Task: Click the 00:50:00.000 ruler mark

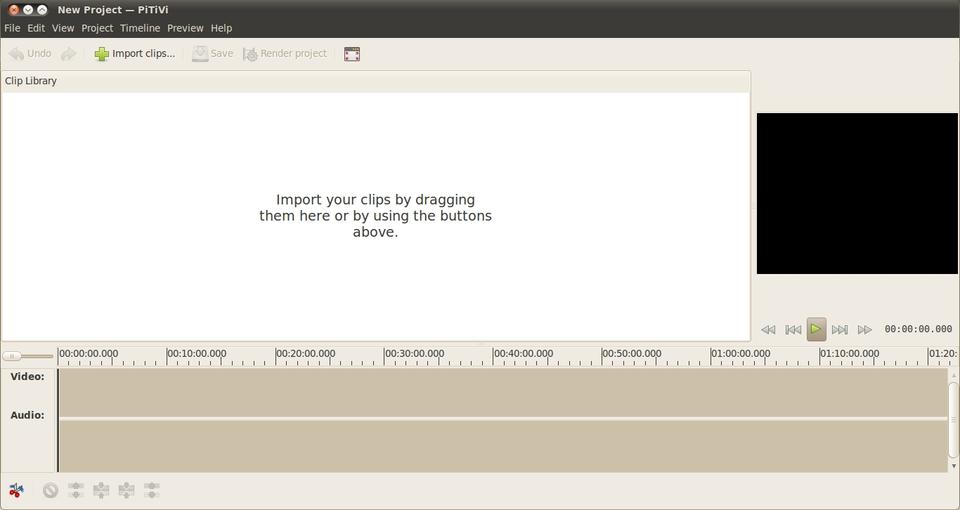Action: click(x=631, y=354)
